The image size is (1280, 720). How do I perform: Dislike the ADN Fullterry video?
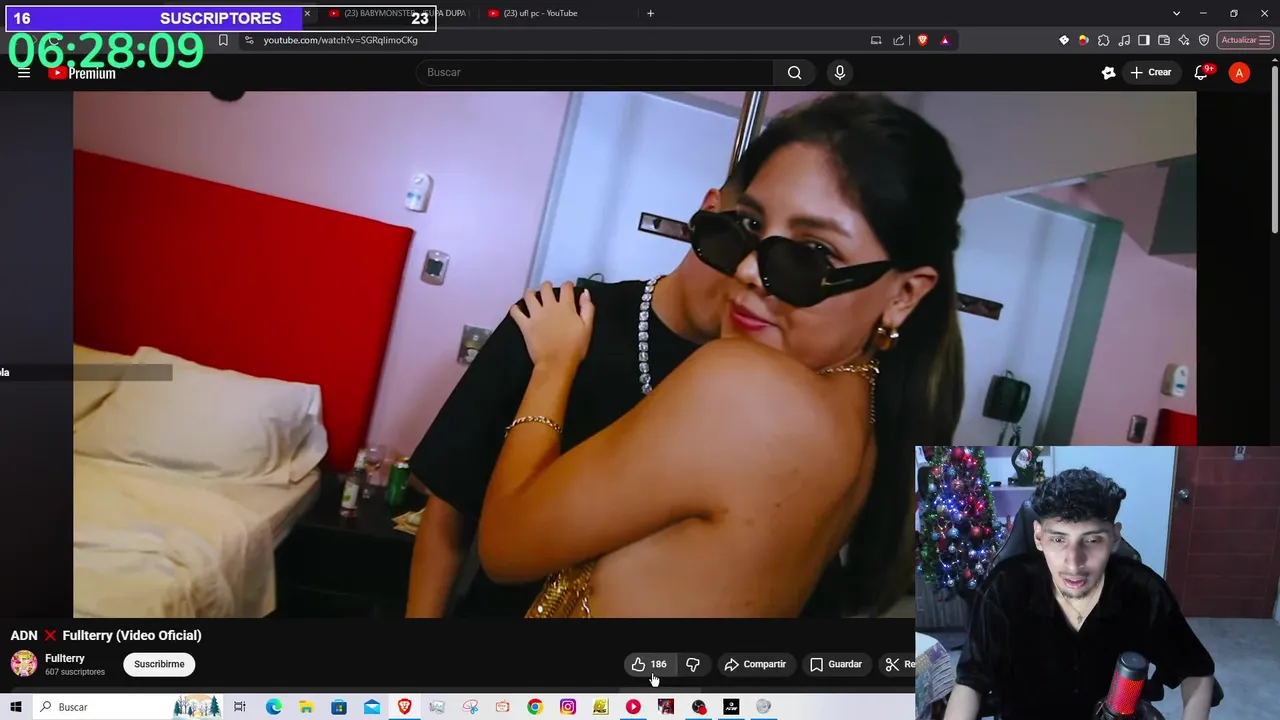(x=692, y=664)
